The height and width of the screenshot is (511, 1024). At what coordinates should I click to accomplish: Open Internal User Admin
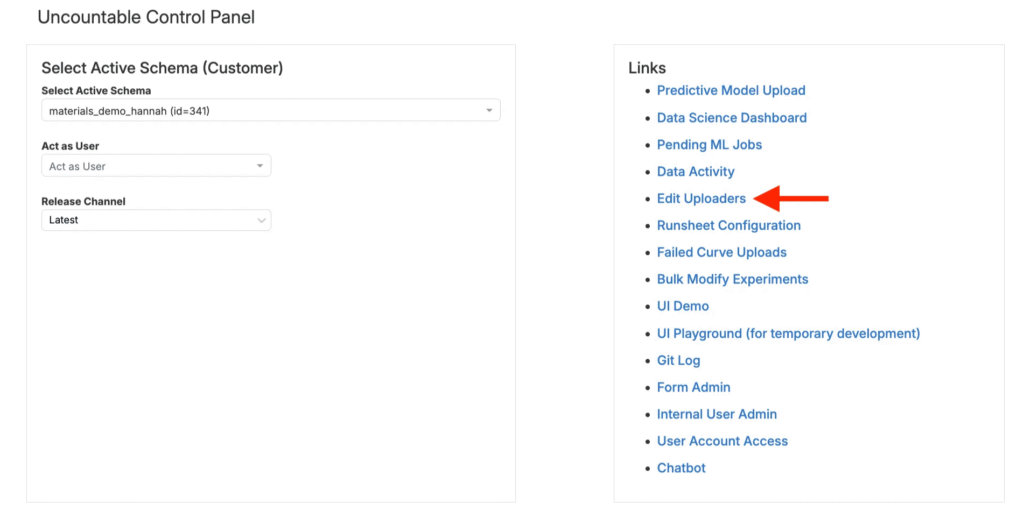pyautogui.click(x=716, y=415)
